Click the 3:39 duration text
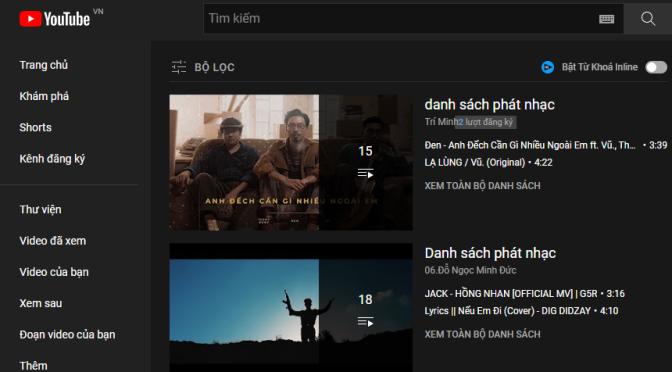 (658, 145)
